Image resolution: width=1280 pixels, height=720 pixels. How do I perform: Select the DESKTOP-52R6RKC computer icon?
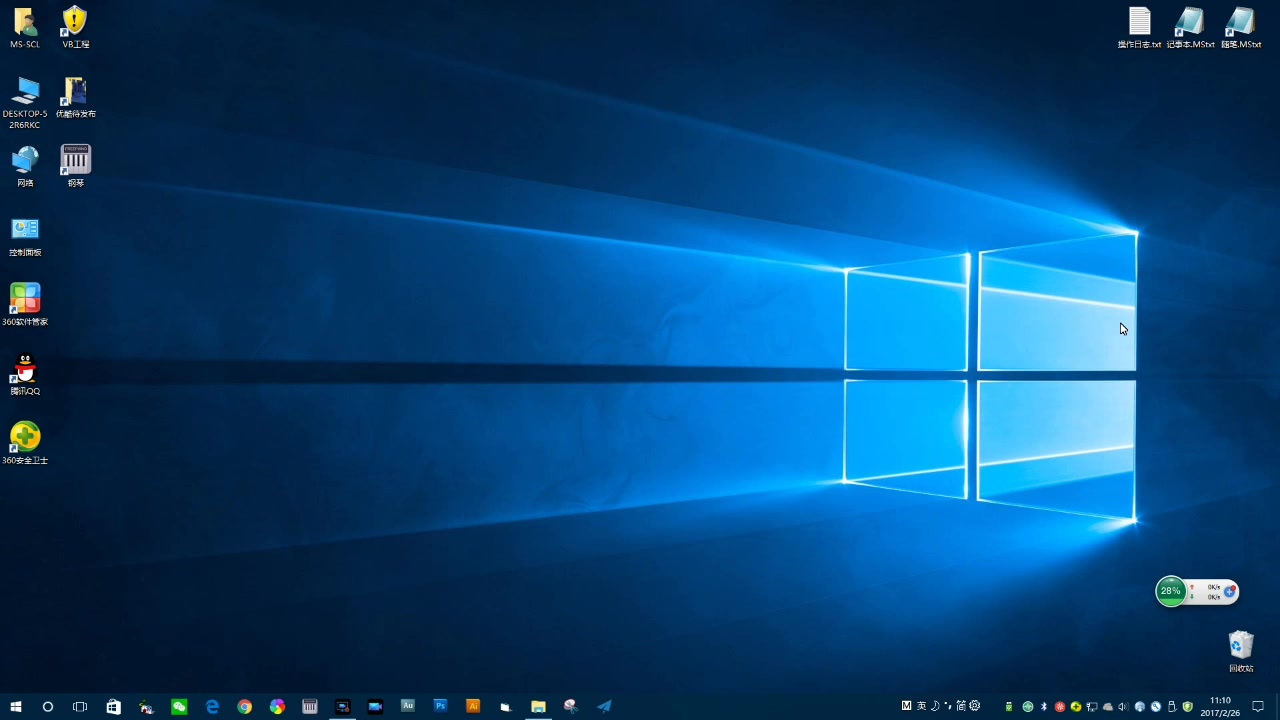click(25, 103)
